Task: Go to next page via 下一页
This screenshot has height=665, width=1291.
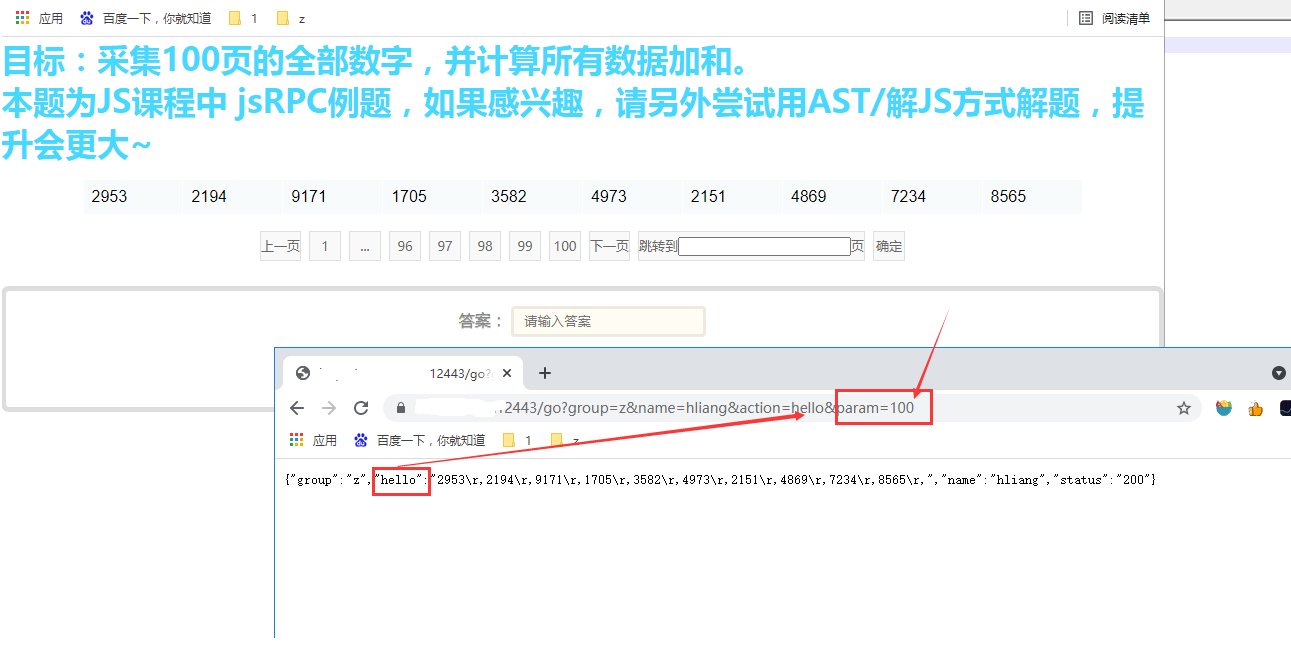Action: click(x=609, y=246)
